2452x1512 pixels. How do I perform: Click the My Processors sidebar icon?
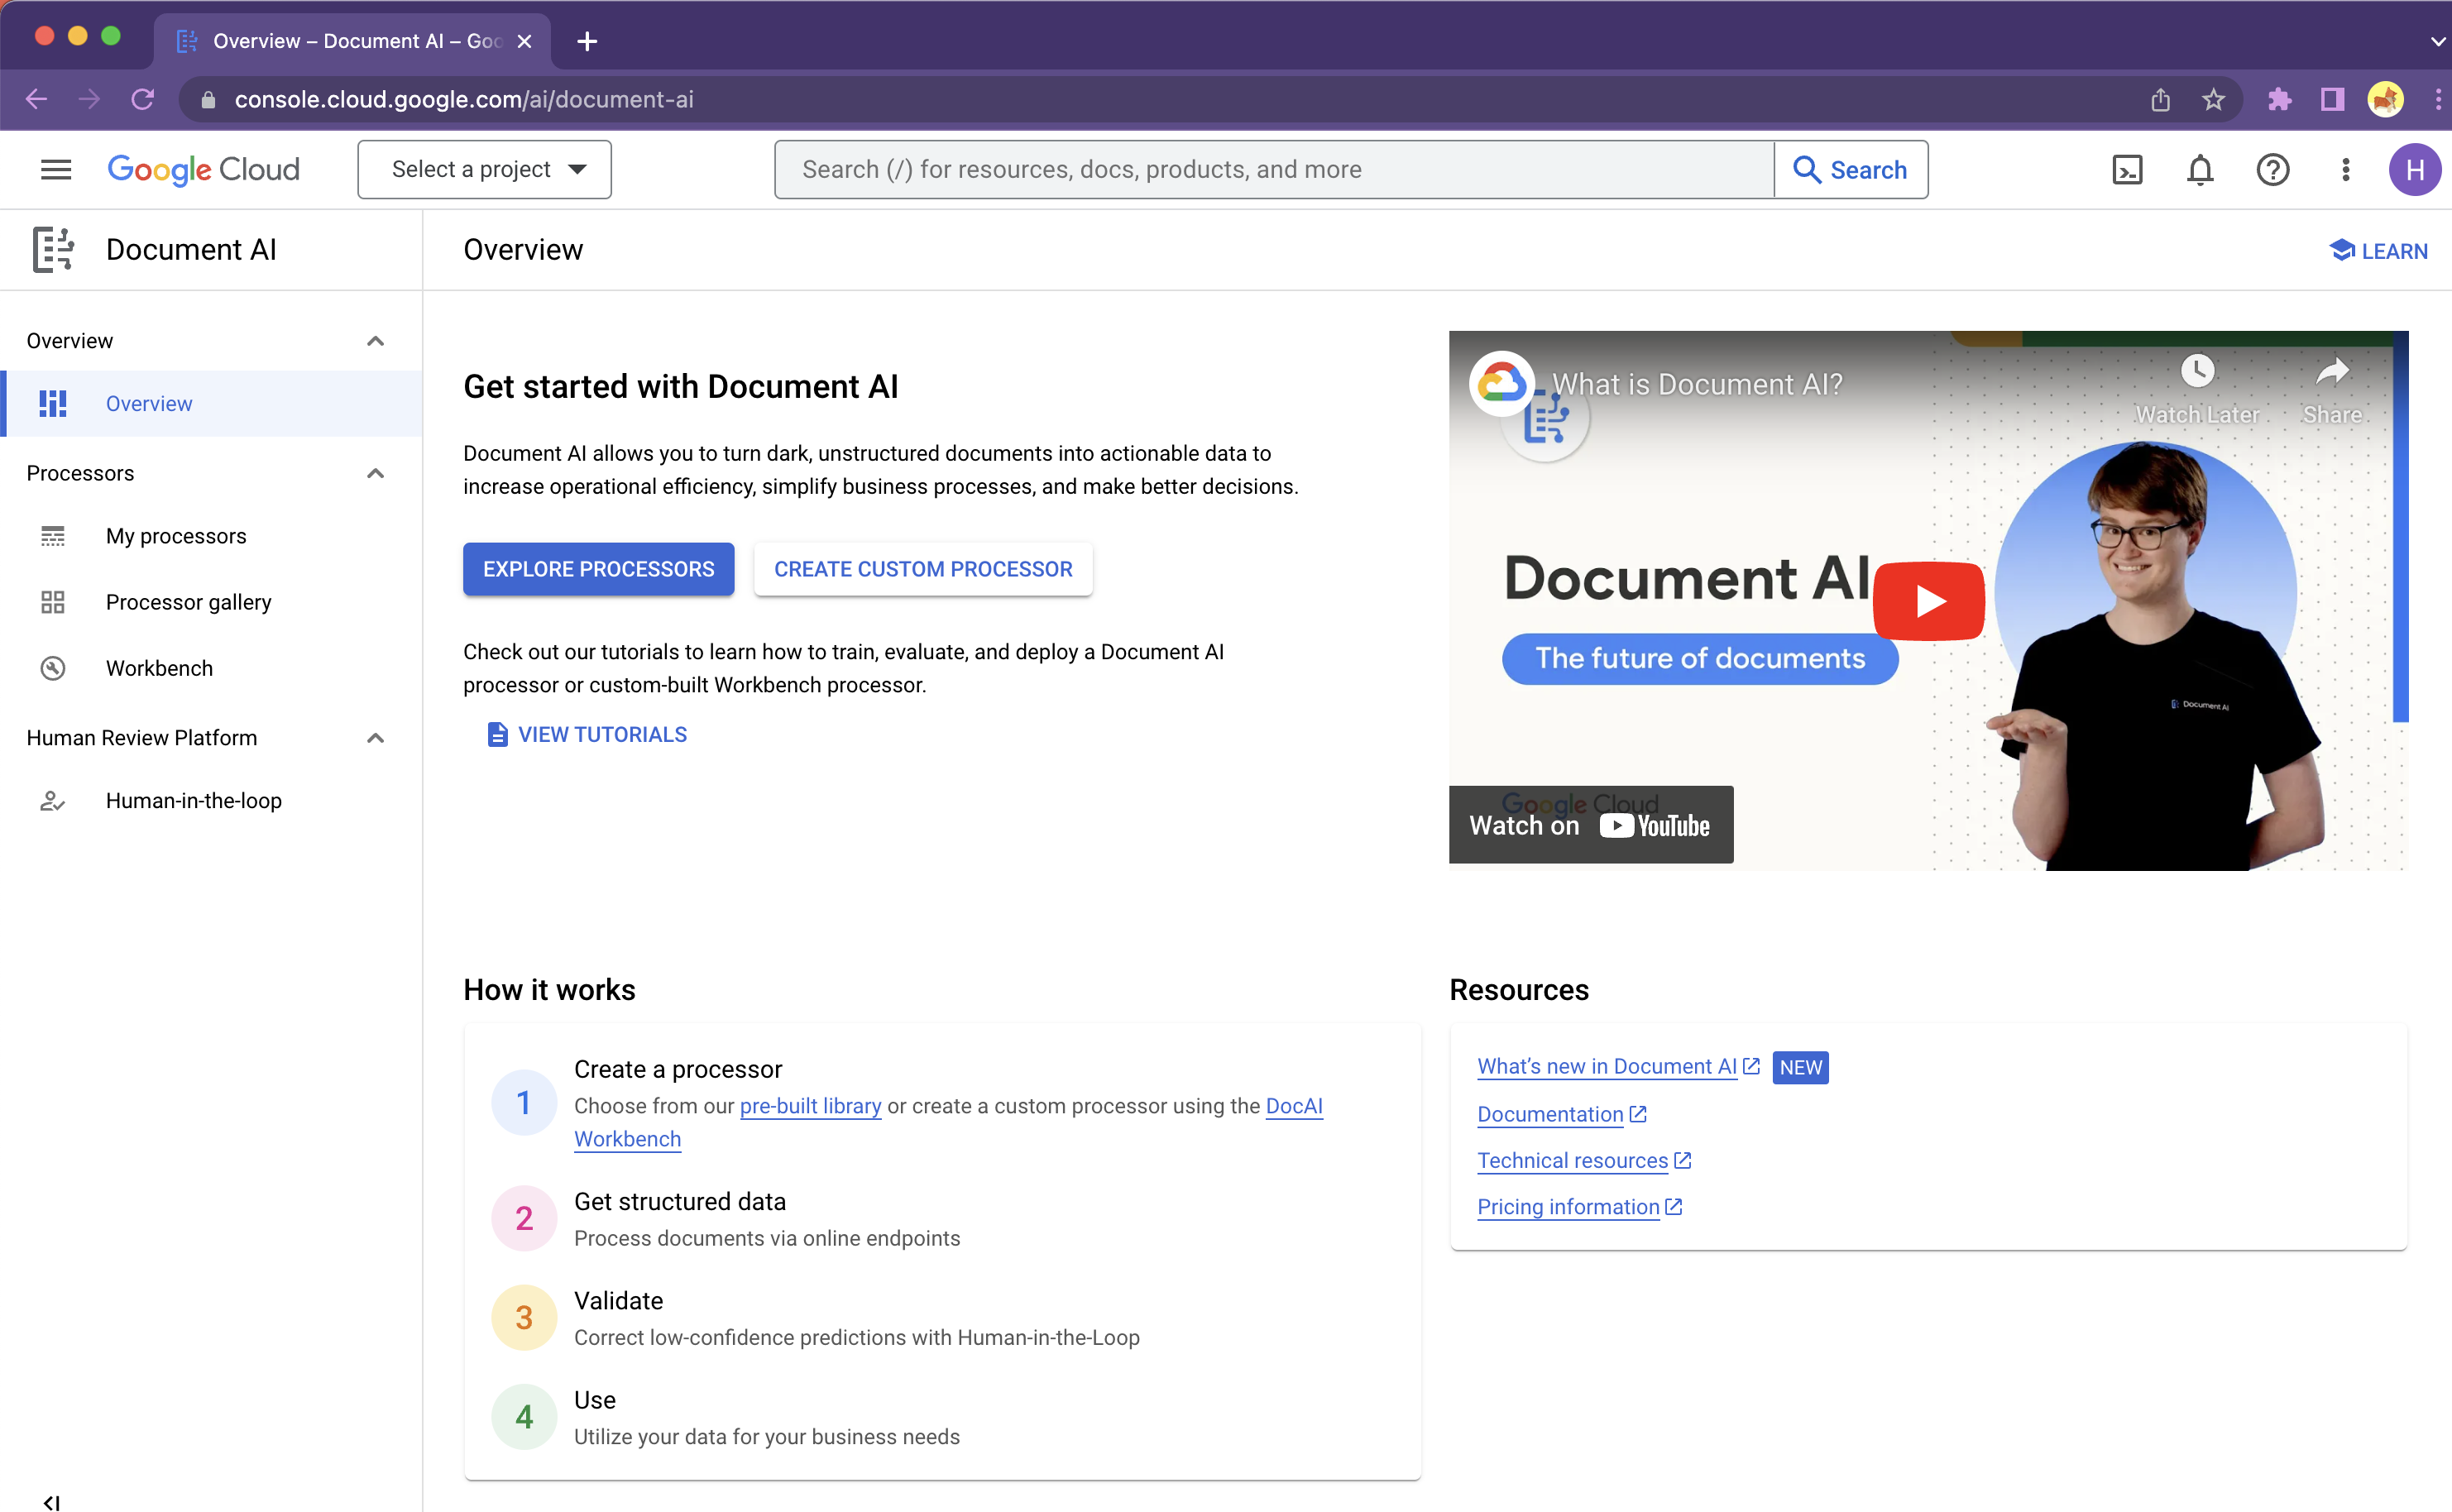pos(53,536)
